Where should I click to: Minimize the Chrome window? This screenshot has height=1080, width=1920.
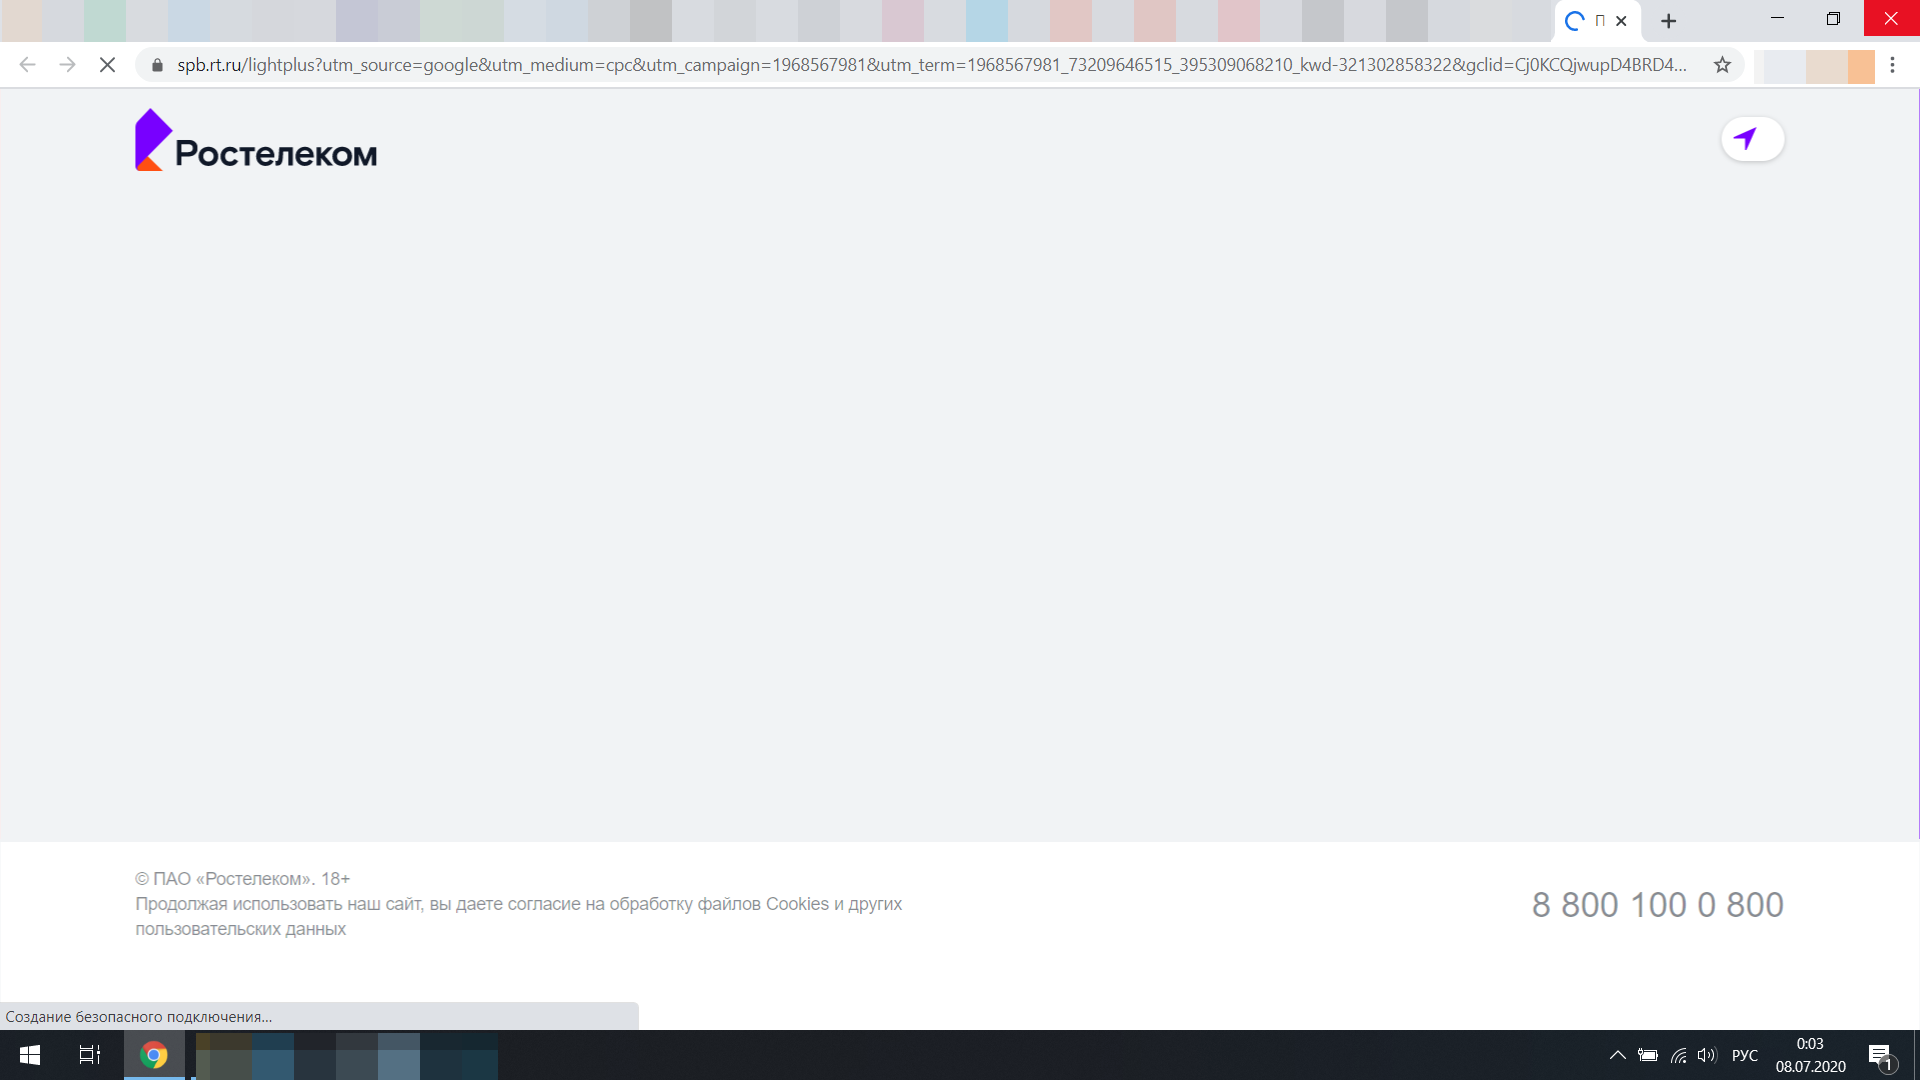point(1777,18)
